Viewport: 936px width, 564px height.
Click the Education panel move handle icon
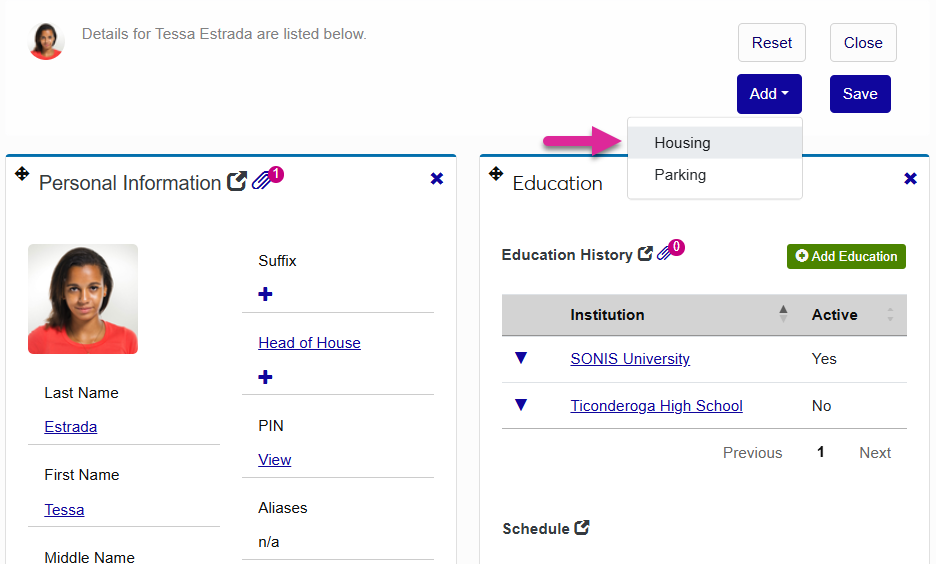(495, 174)
